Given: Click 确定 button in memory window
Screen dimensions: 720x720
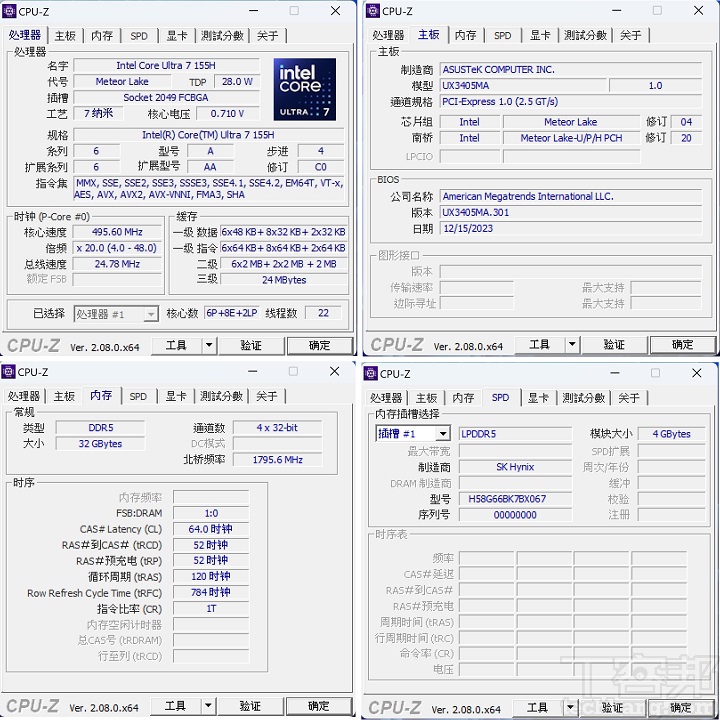Looking at the screenshot, I should point(319,706).
